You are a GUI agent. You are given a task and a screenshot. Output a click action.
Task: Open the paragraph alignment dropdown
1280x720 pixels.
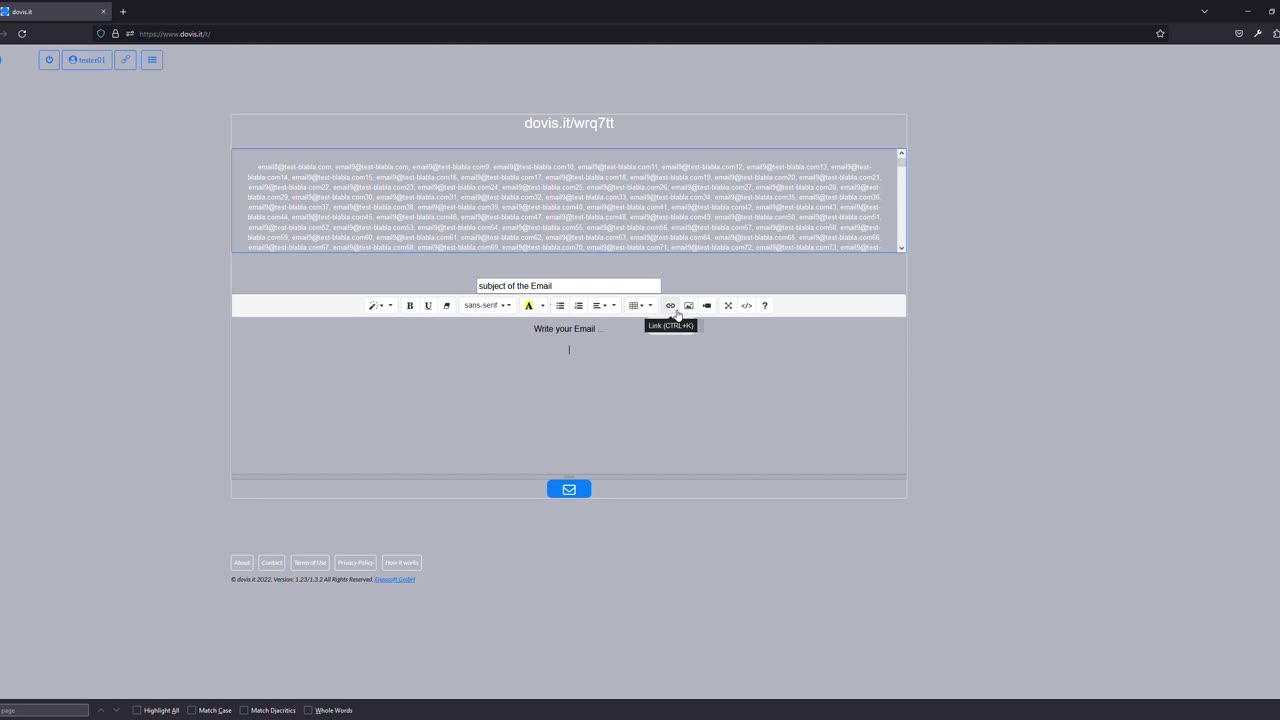(x=604, y=306)
